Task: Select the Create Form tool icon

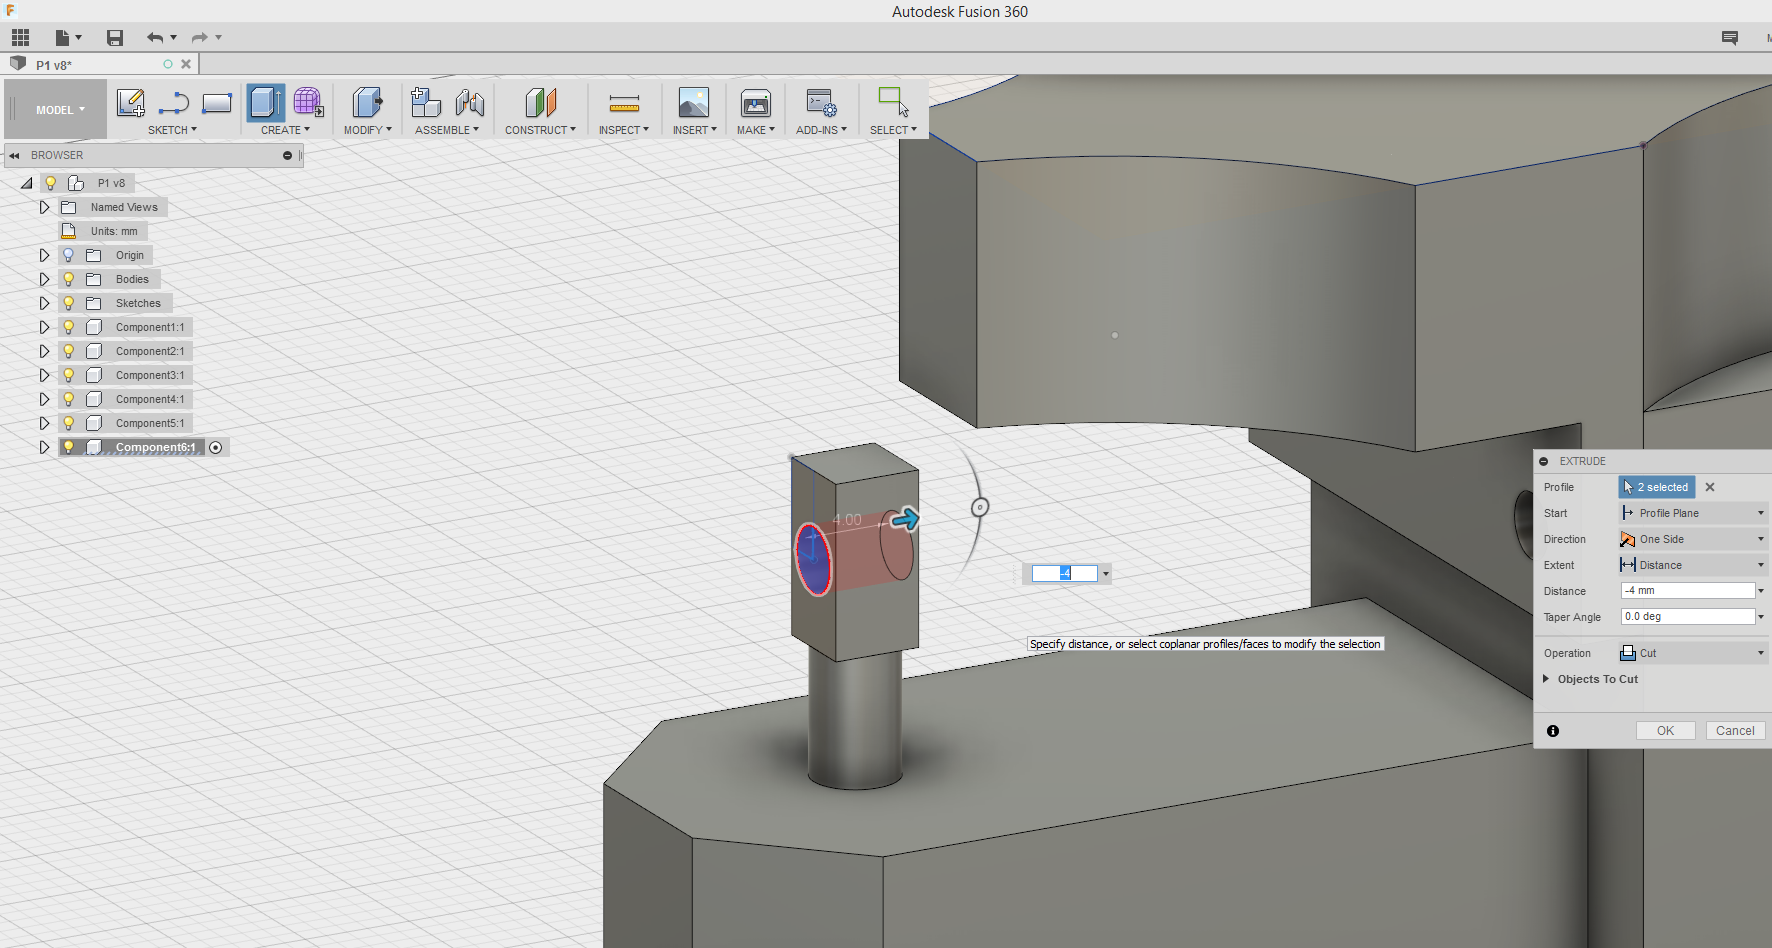Action: pyautogui.click(x=308, y=102)
